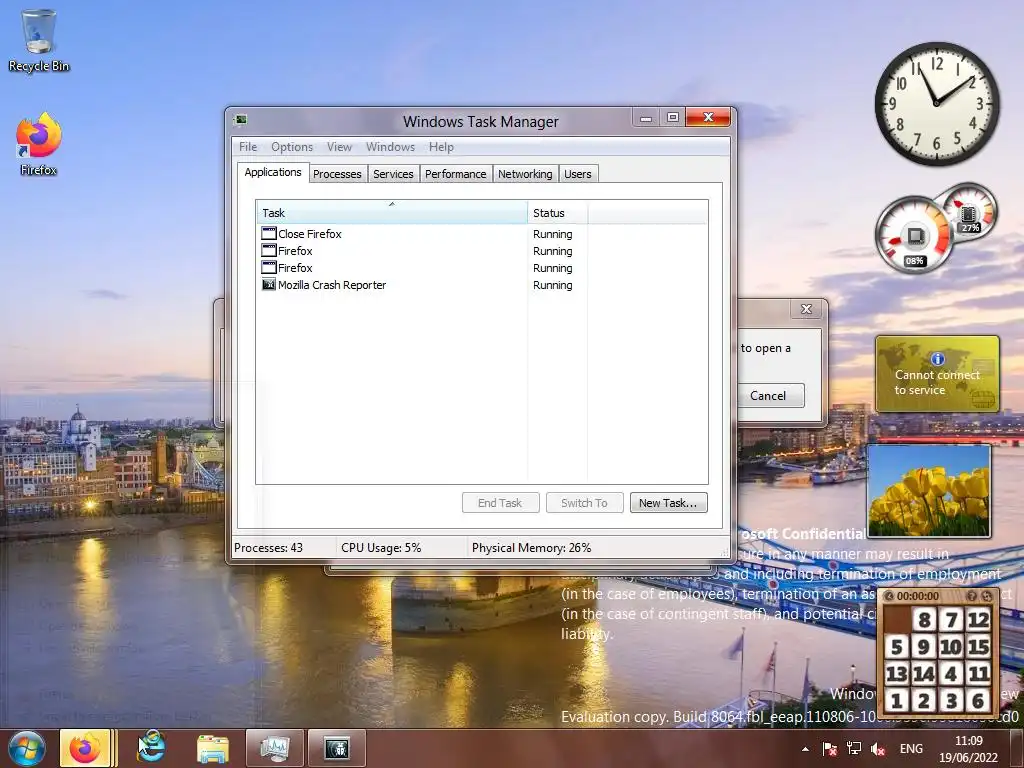Switch to the Users tab
Image resolution: width=1024 pixels, height=768 pixels.
[x=577, y=174]
